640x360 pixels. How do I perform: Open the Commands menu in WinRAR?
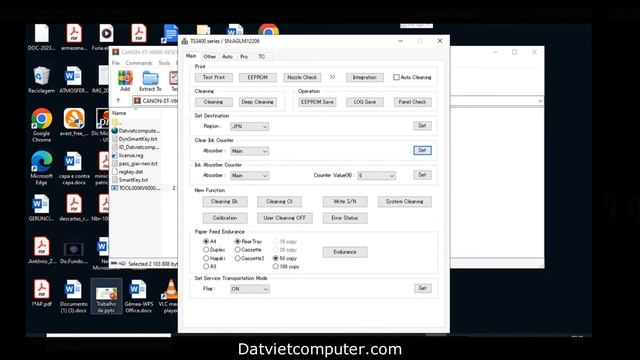tap(139, 63)
